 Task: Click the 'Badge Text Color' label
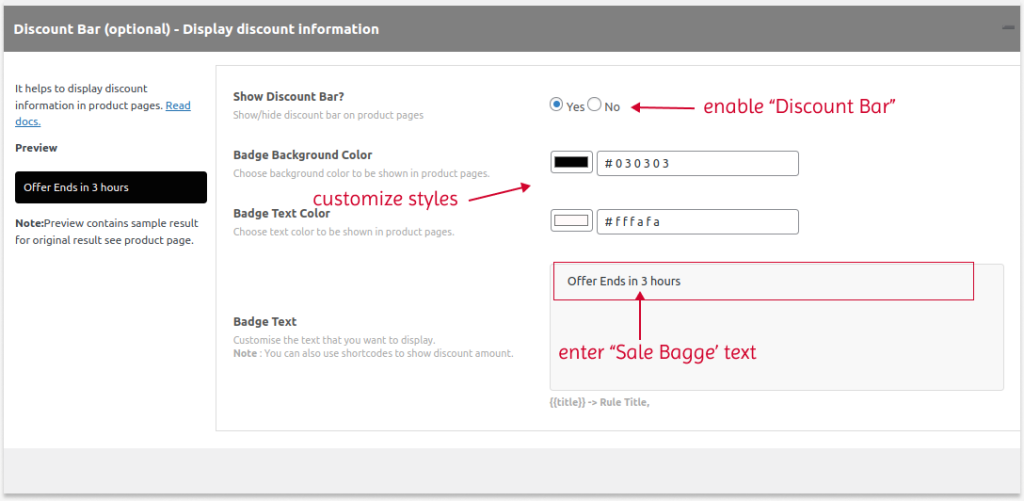click(x=281, y=214)
